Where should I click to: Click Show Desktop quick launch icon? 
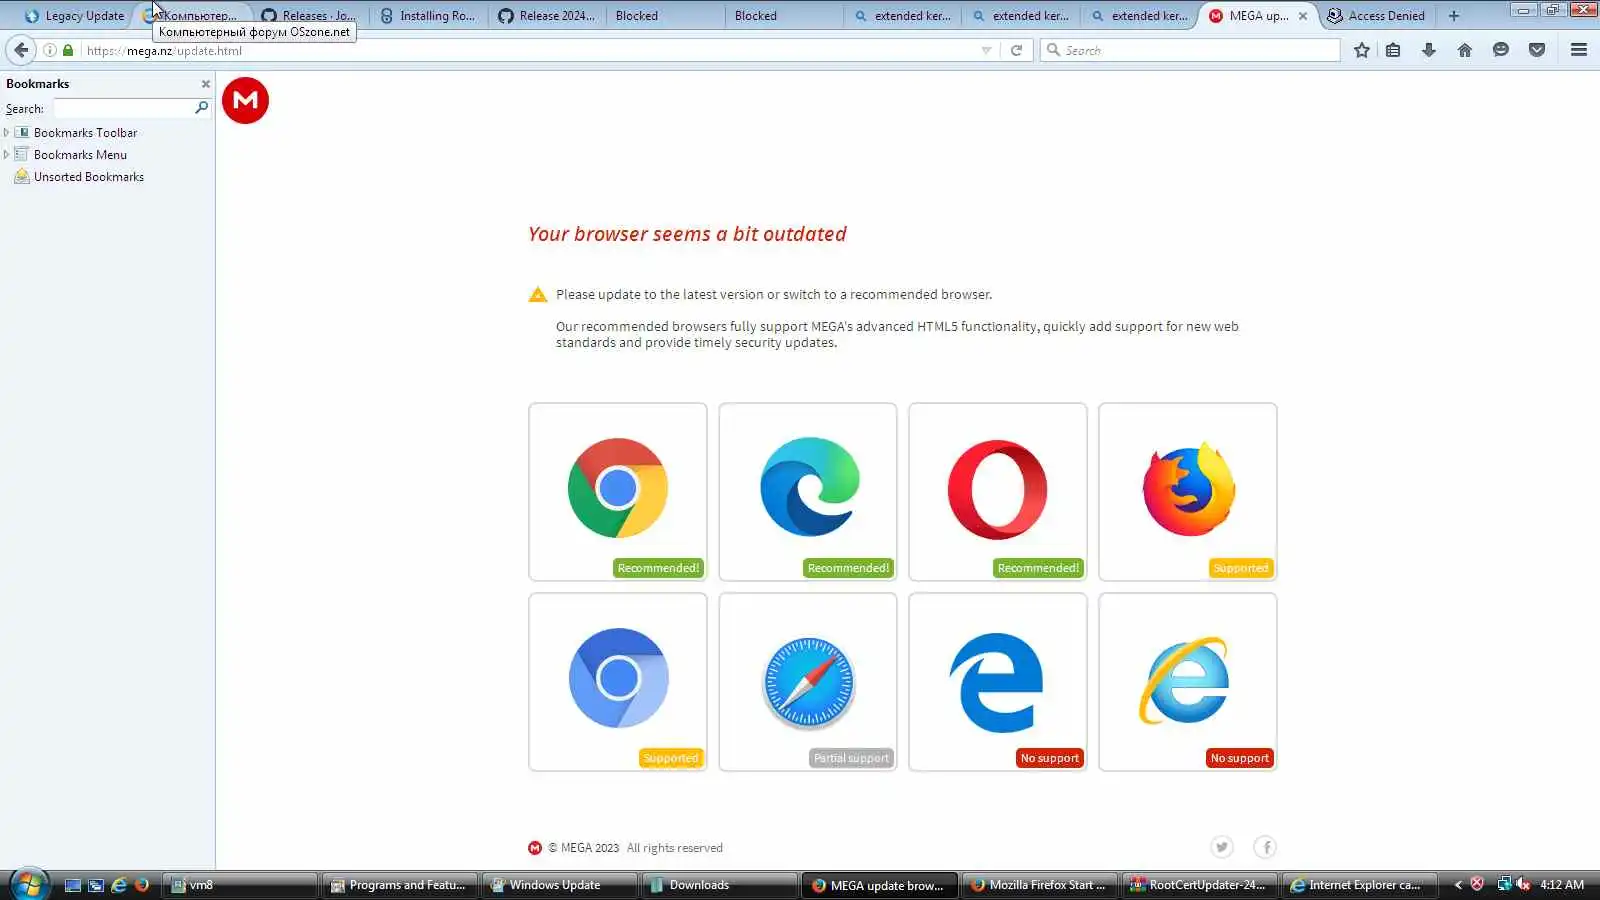click(x=73, y=885)
